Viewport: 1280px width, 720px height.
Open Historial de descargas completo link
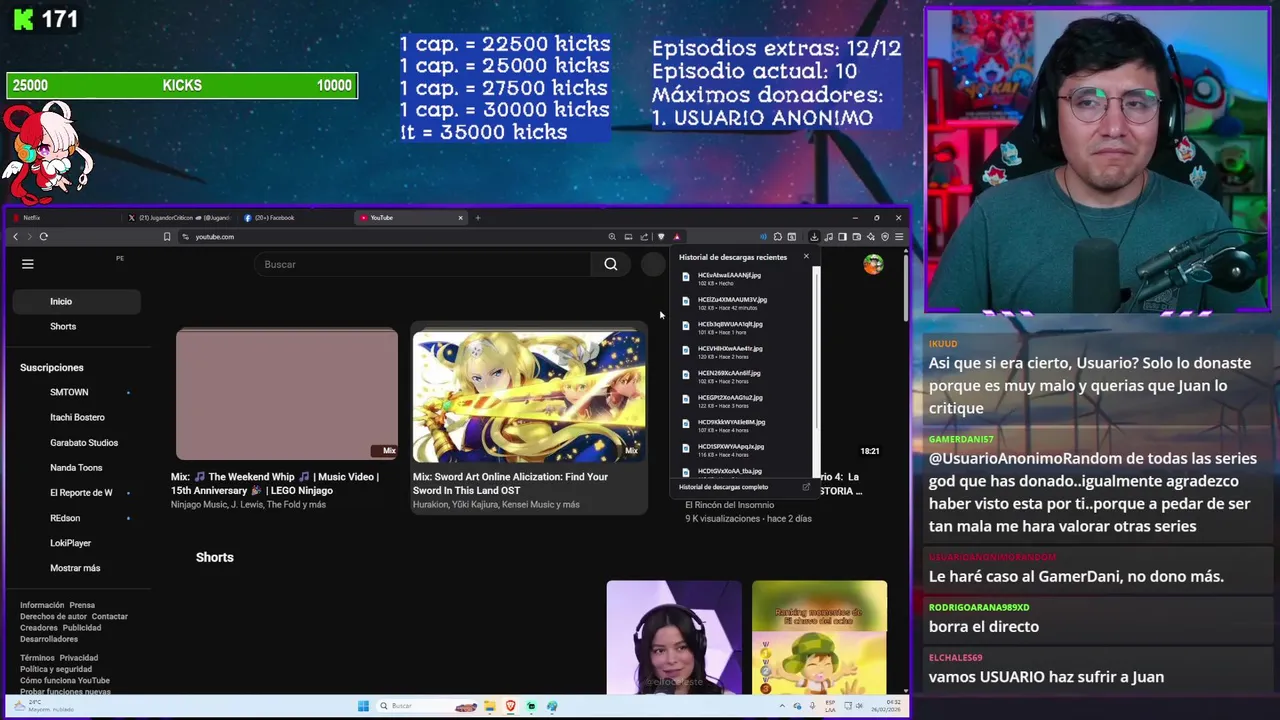[724, 487]
